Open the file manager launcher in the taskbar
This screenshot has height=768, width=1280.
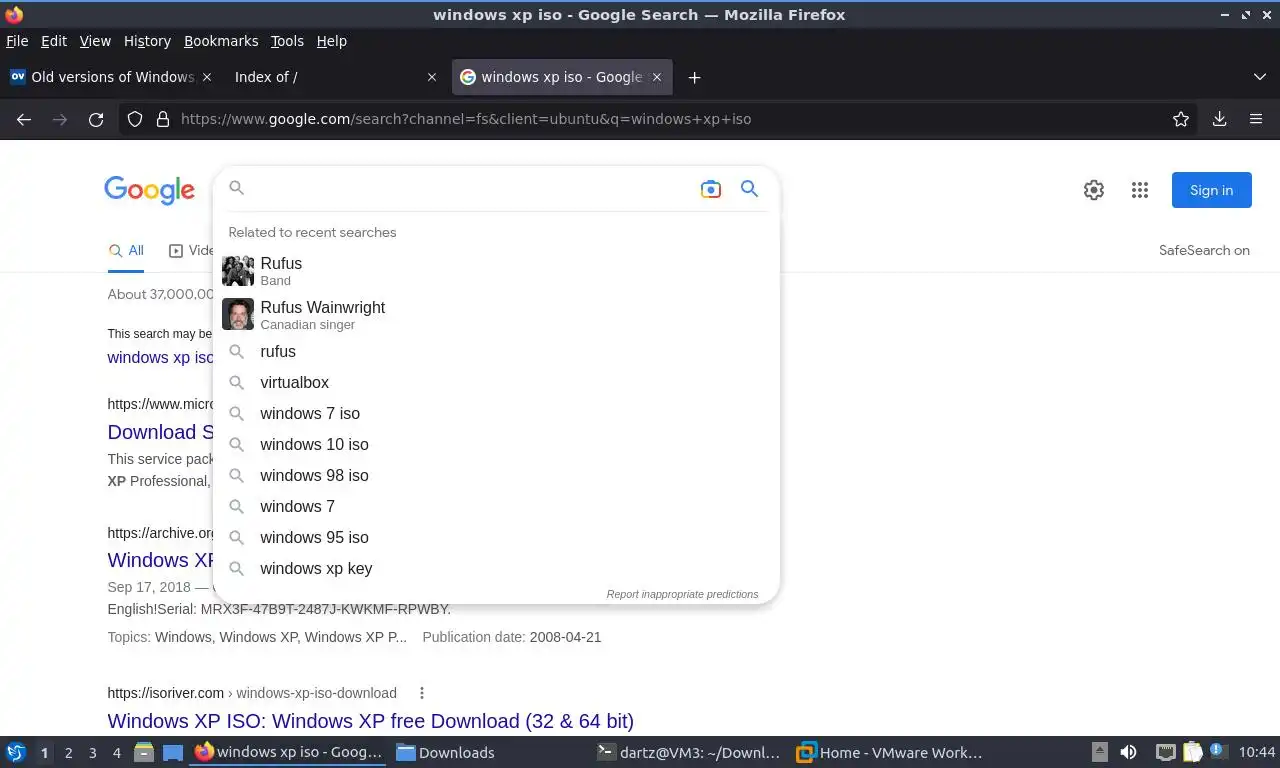click(144, 752)
